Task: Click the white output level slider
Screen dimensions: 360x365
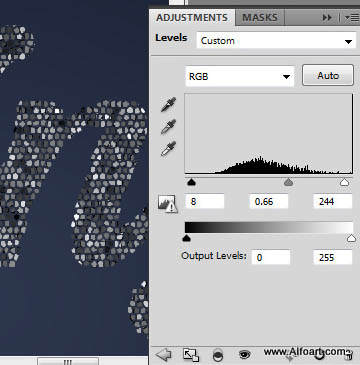Action: click(x=351, y=238)
